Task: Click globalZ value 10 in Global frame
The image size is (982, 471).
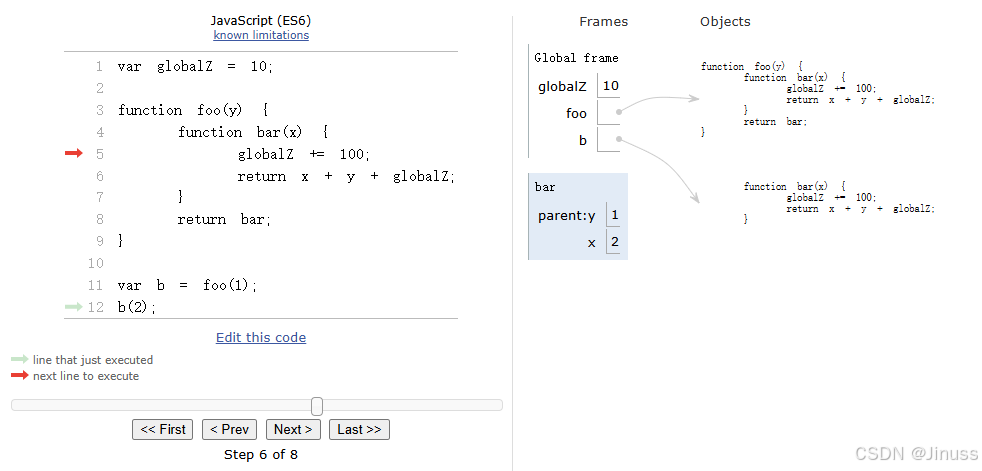Action: pyautogui.click(x=611, y=86)
